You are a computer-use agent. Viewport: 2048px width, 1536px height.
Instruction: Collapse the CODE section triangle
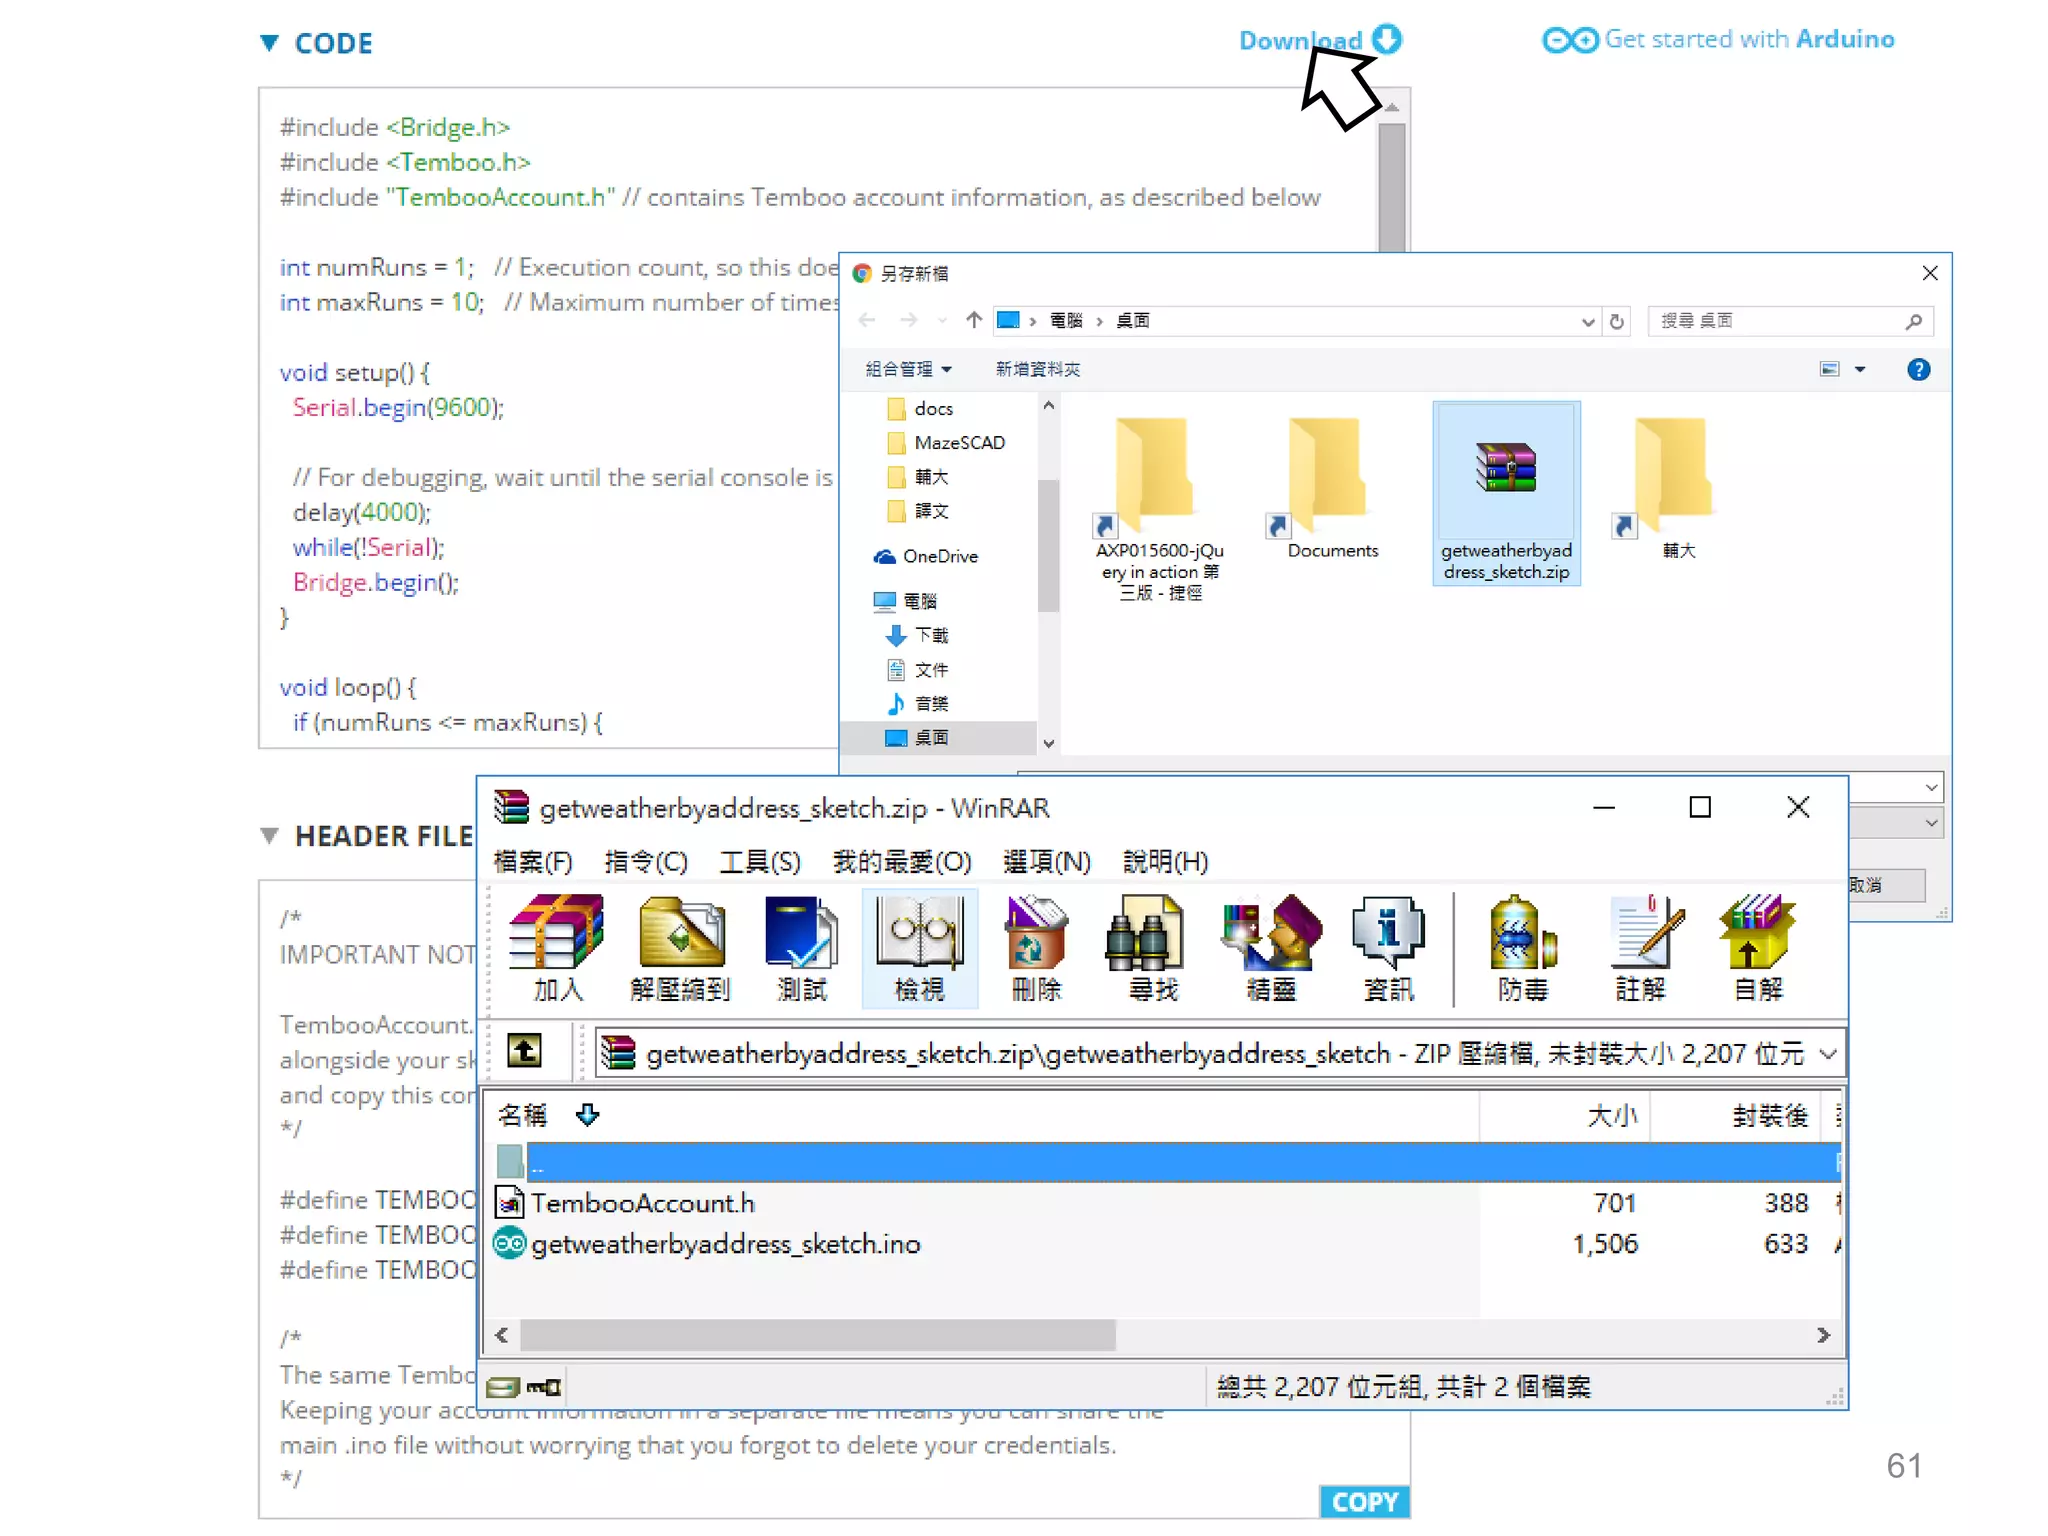pos(269,43)
